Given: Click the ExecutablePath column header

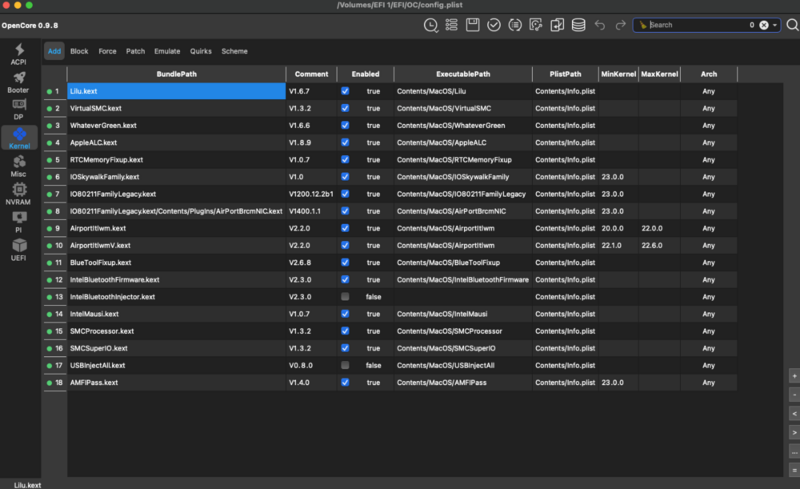Looking at the screenshot, I should point(463,74).
